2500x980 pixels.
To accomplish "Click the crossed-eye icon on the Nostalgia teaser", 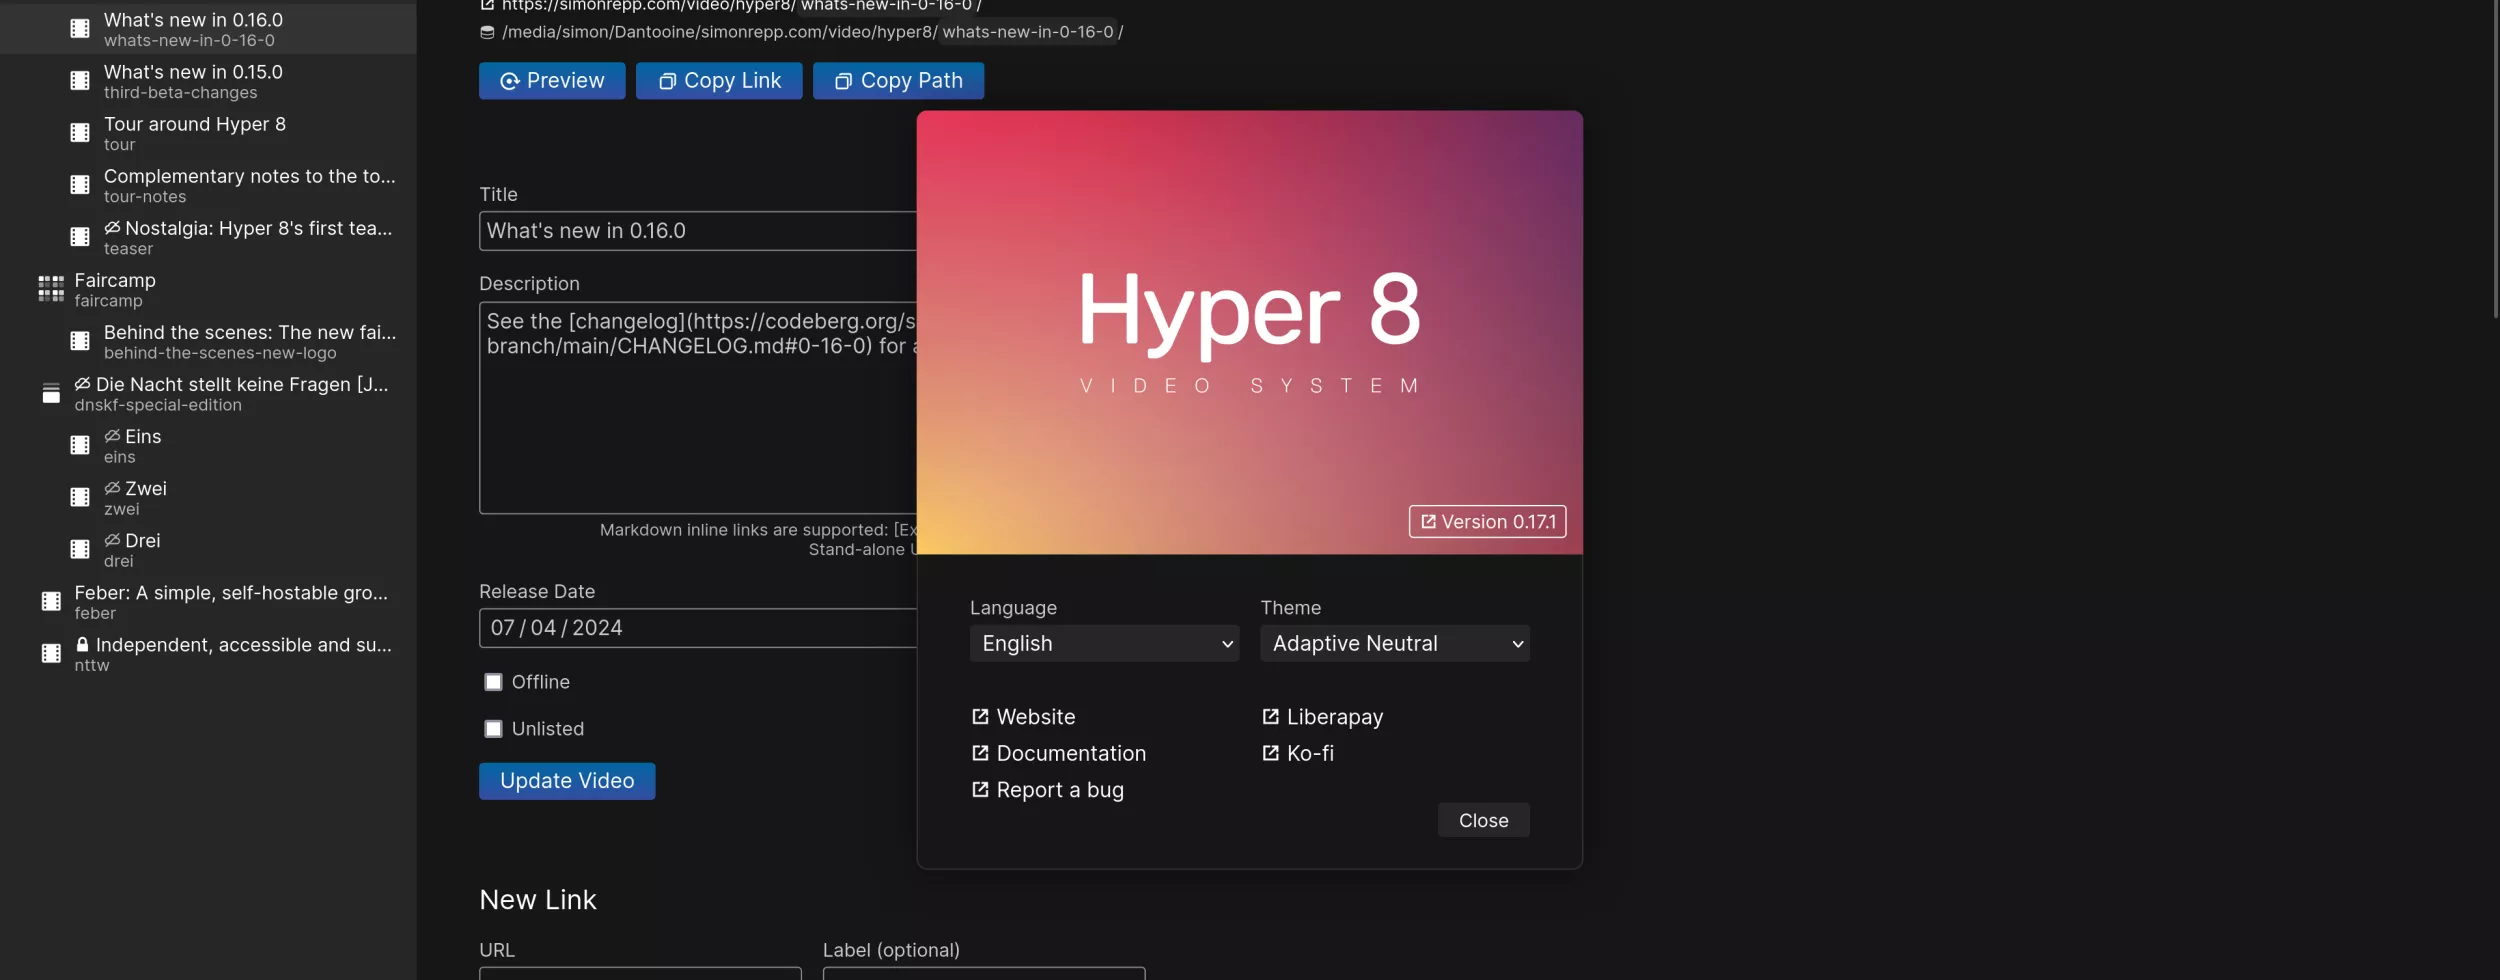I will (113, 226).
